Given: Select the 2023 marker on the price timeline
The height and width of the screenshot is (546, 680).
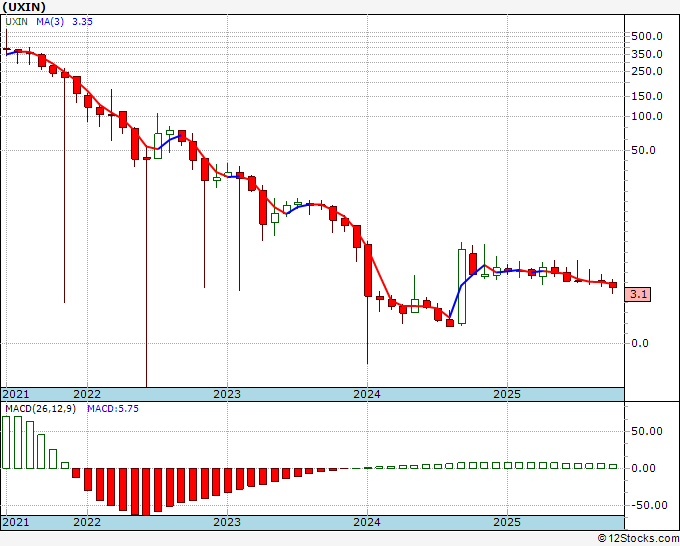Looking at the screenshot, I should pyautogui.click(x=227, y=394).
